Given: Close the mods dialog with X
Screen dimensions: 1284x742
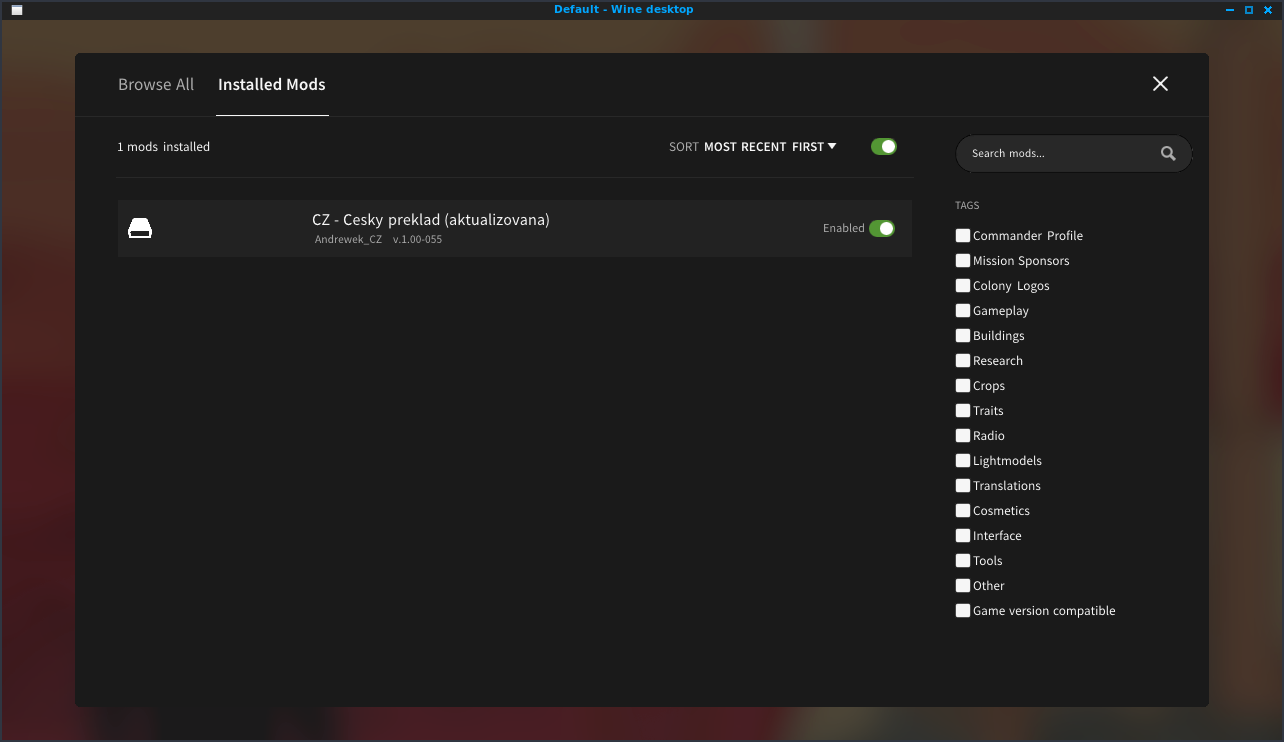Looking at the screenshot, I should tap(1160, 84).
